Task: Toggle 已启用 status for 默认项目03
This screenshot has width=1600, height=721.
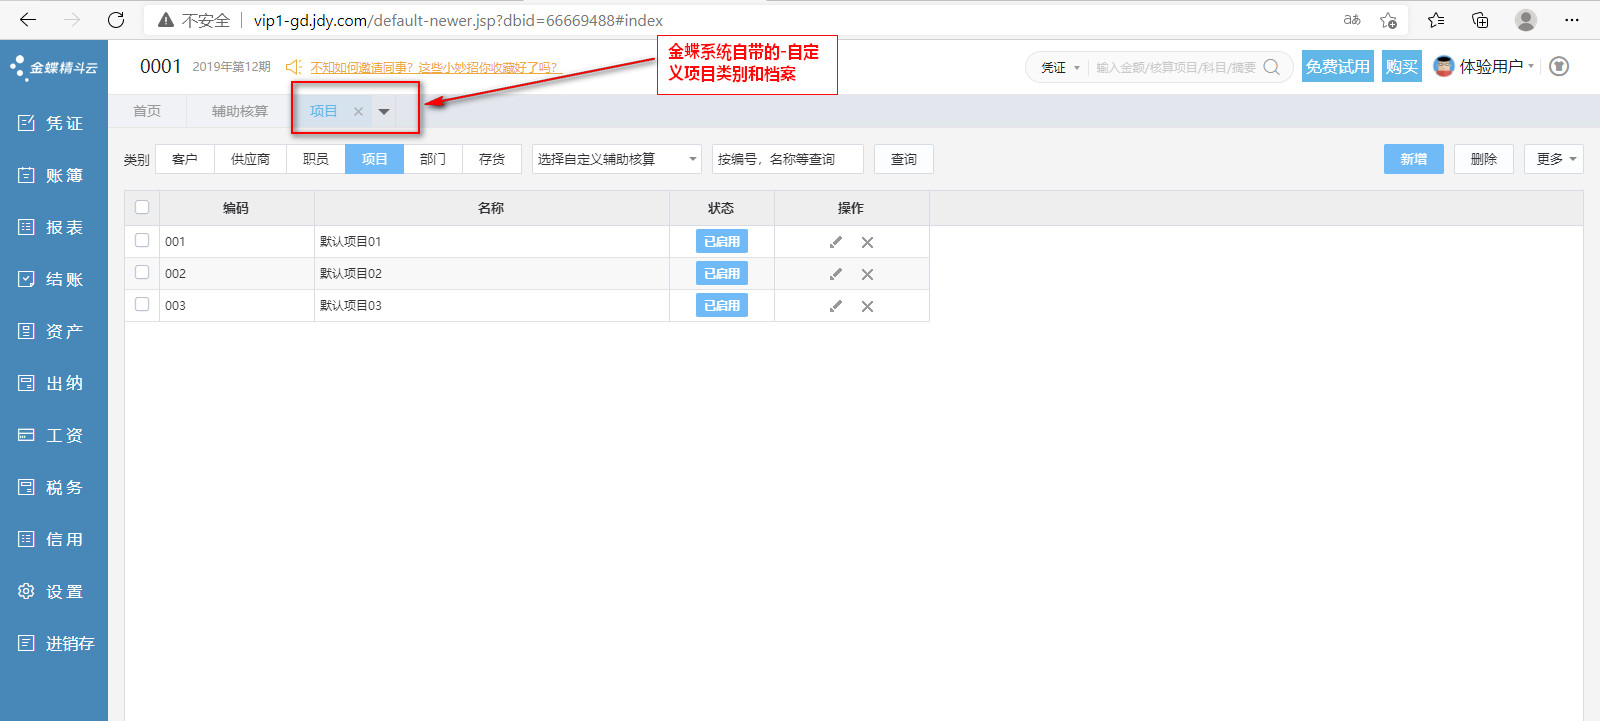Action: pos(722,305)
